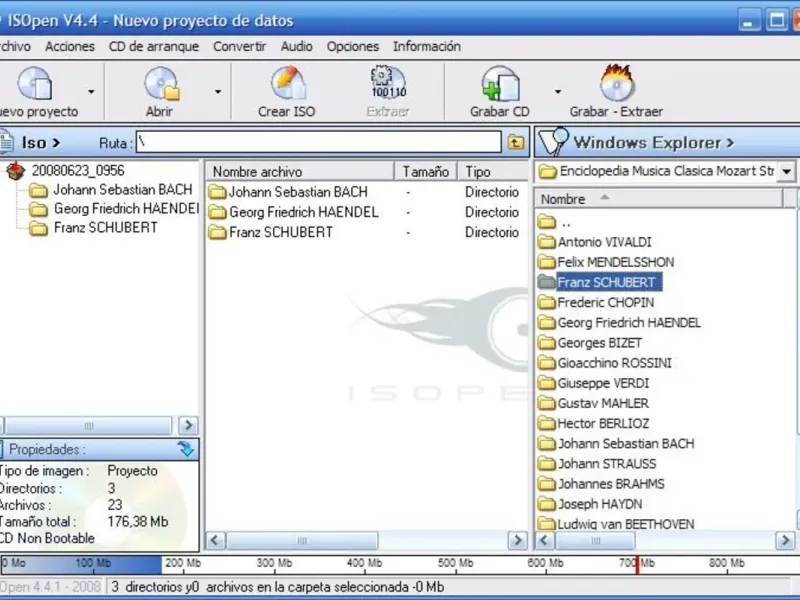Click the Nuevo proyecto toolbar icon
This screenshot has width=800, height=600.
[x=35, y=83]
